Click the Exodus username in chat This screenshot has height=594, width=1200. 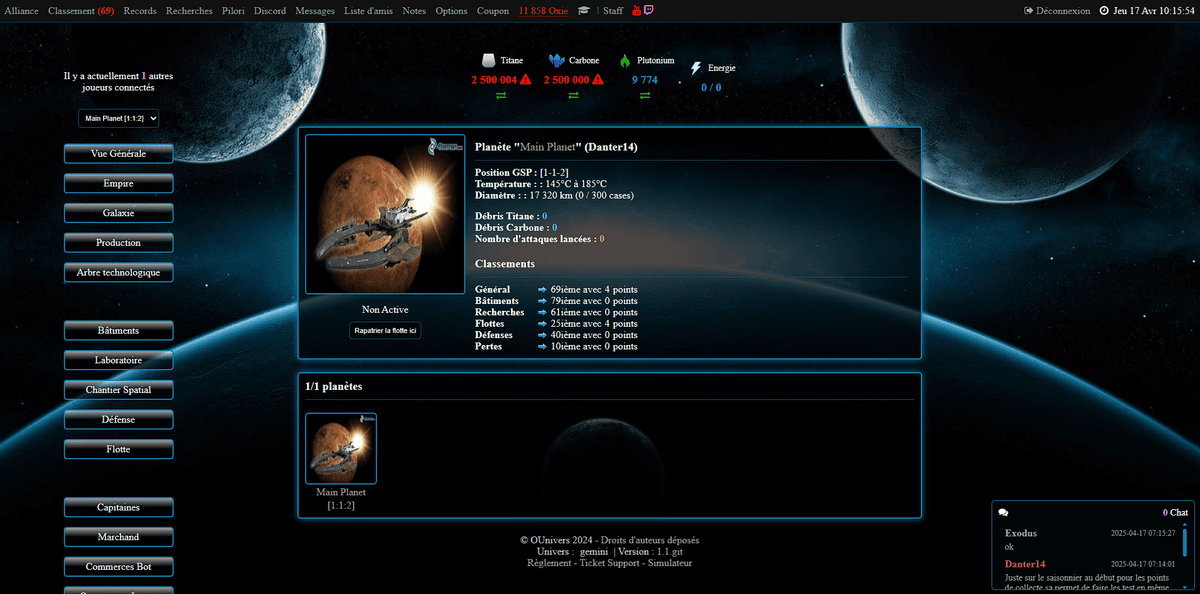click(x=1021, y=533)
